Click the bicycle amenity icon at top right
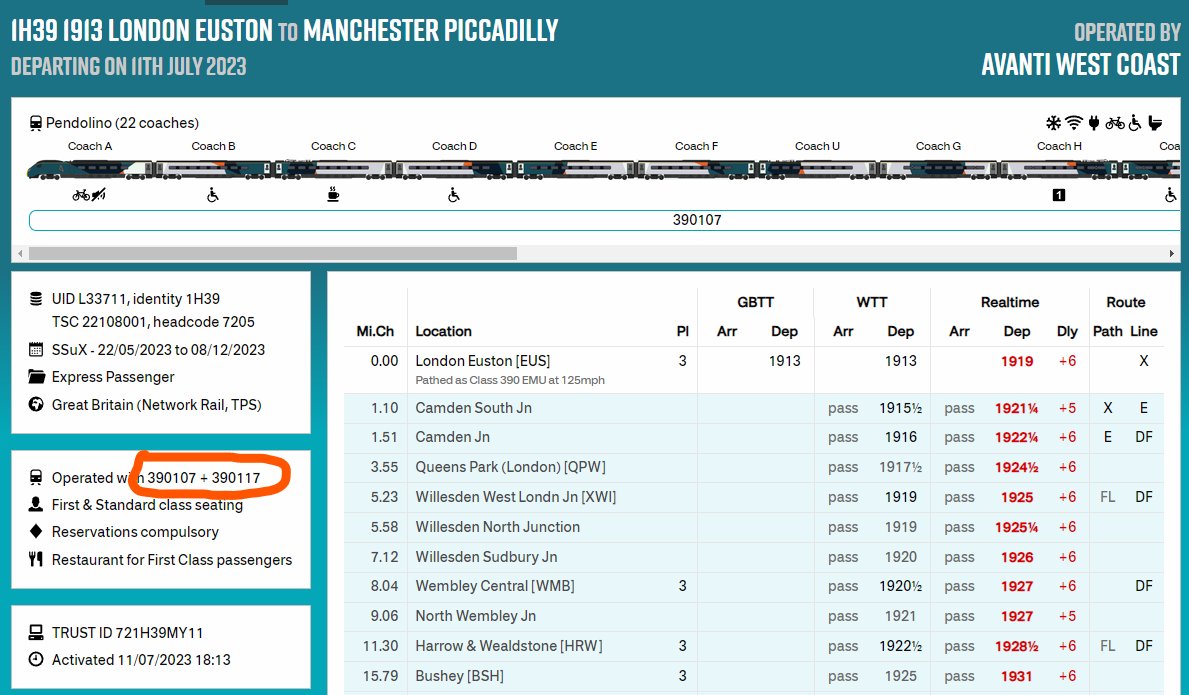The image size is (1189, 695). [1115, 123]
